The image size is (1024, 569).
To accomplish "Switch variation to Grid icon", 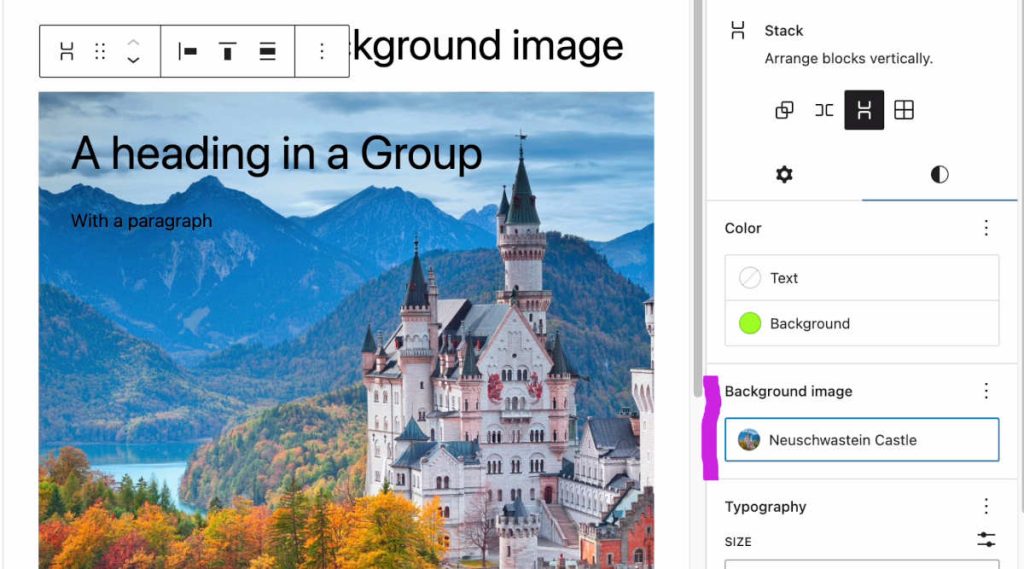I will (x=904, y=110).
